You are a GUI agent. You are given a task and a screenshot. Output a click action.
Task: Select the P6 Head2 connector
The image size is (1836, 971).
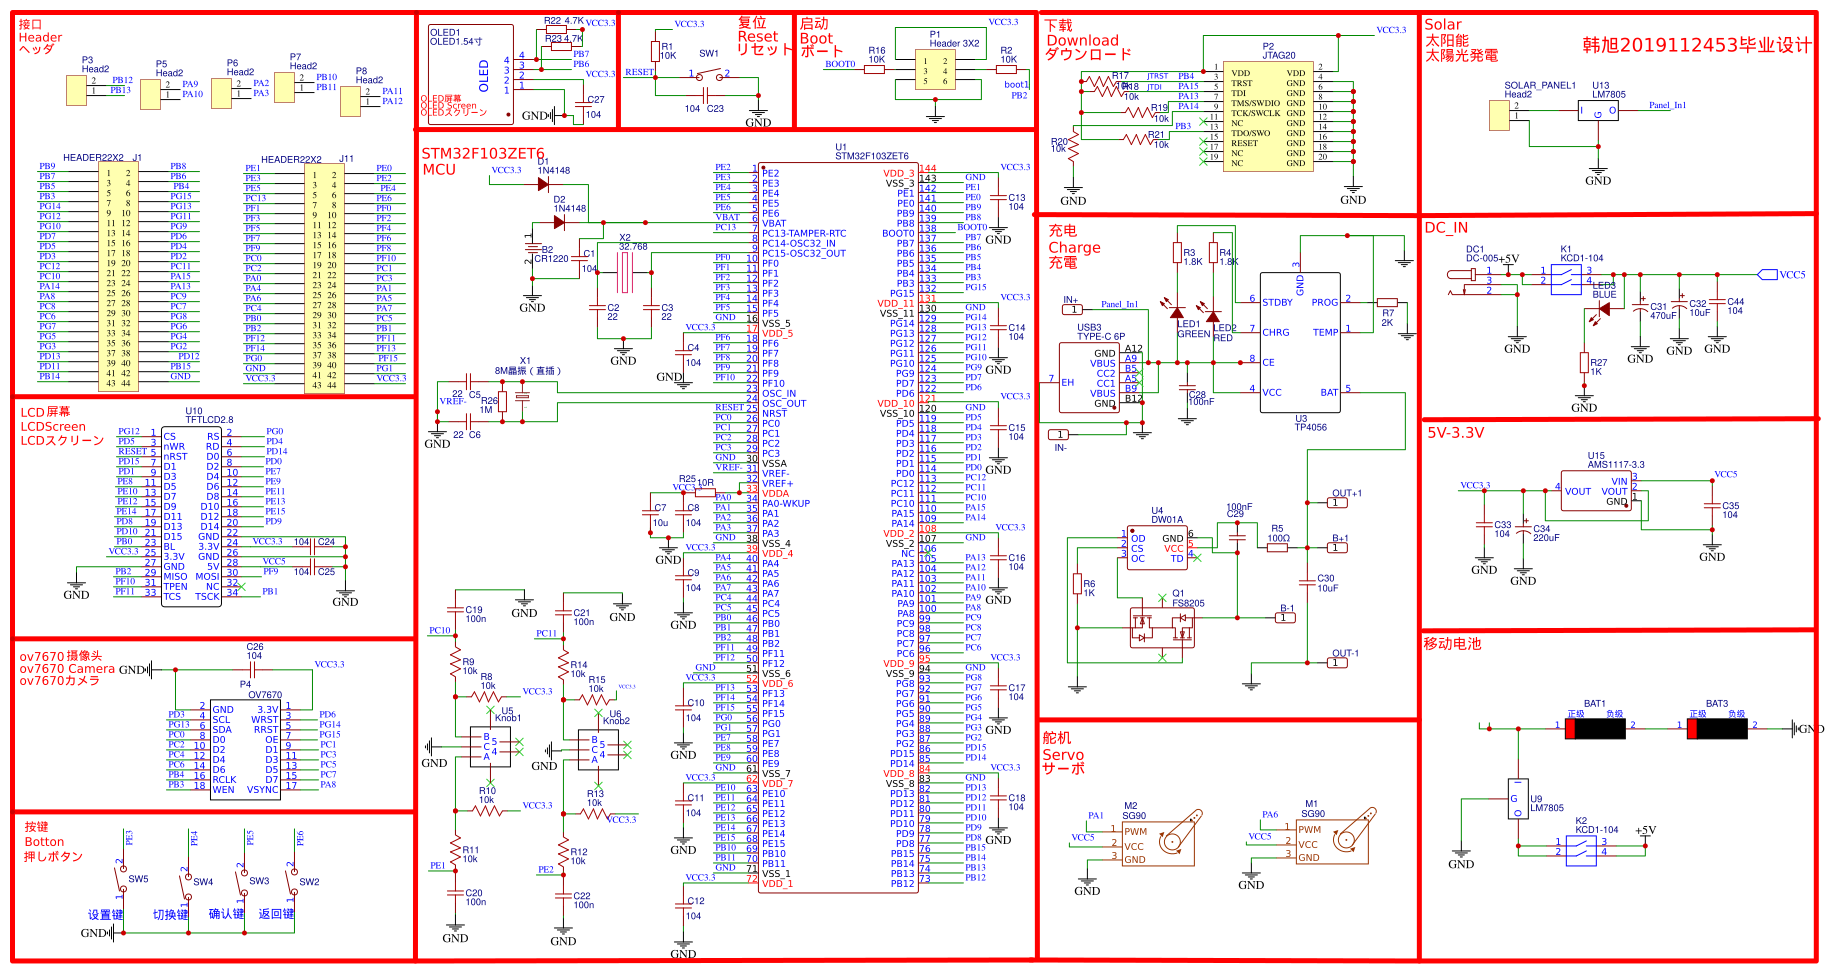221,92
